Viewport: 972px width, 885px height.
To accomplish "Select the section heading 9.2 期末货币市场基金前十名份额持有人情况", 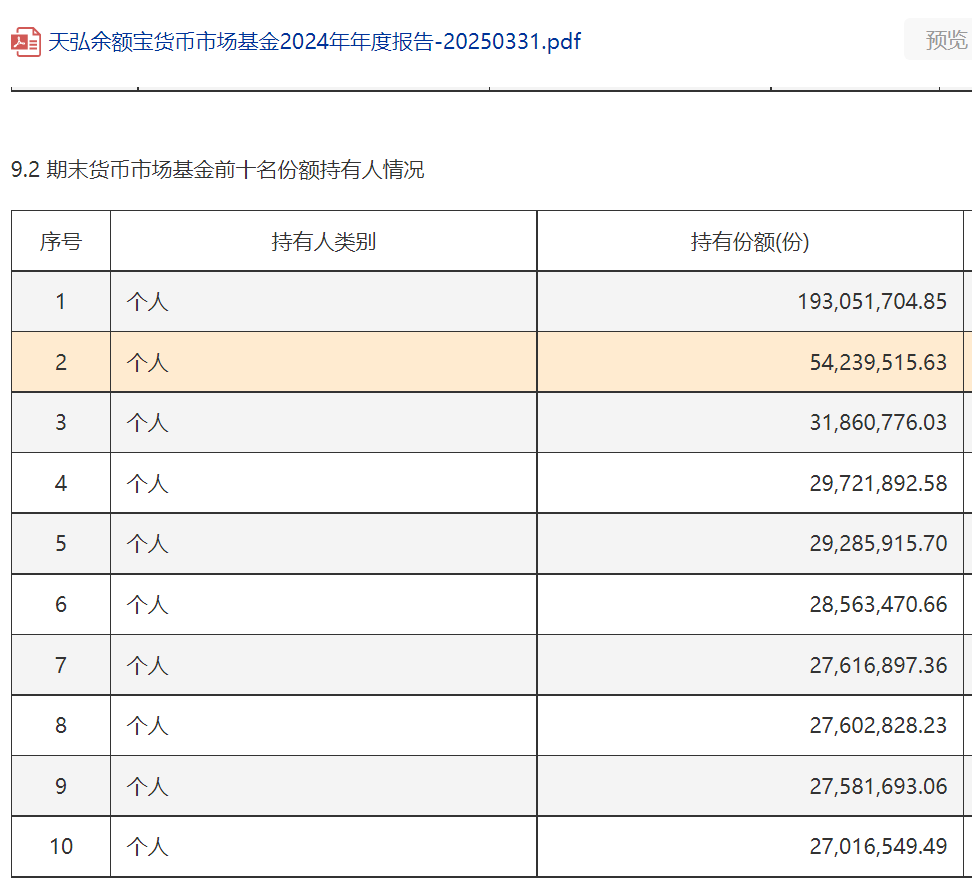I will pos(217,170).
